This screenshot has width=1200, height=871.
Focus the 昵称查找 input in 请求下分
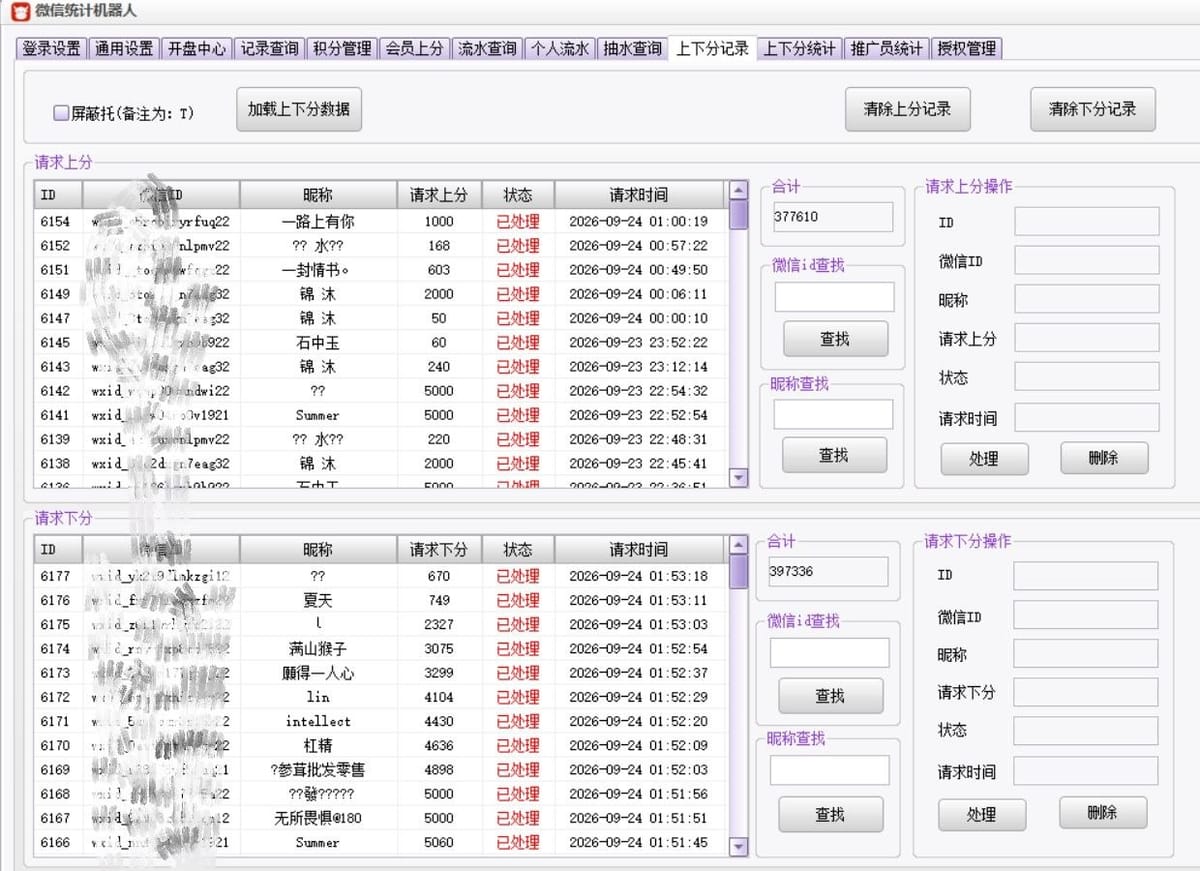pyautogui.click(x=829, y=770)
